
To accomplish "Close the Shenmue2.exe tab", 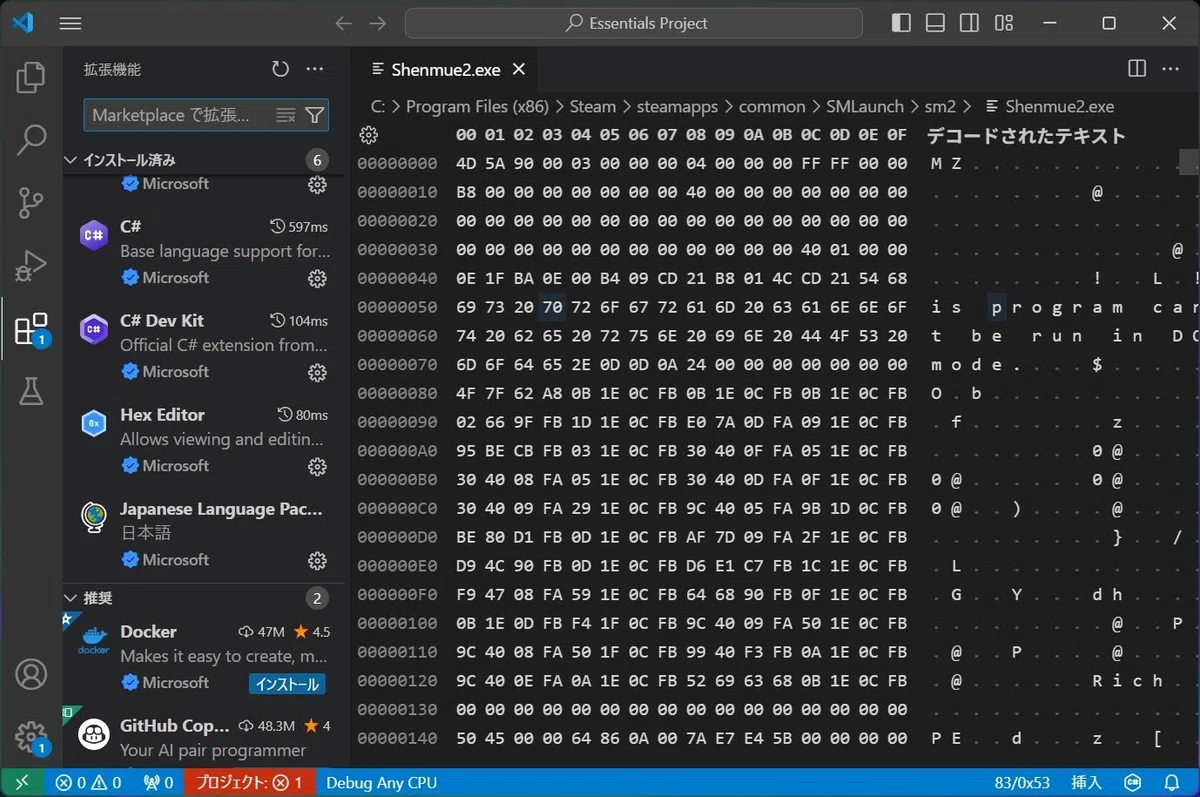I will point(519,69).
